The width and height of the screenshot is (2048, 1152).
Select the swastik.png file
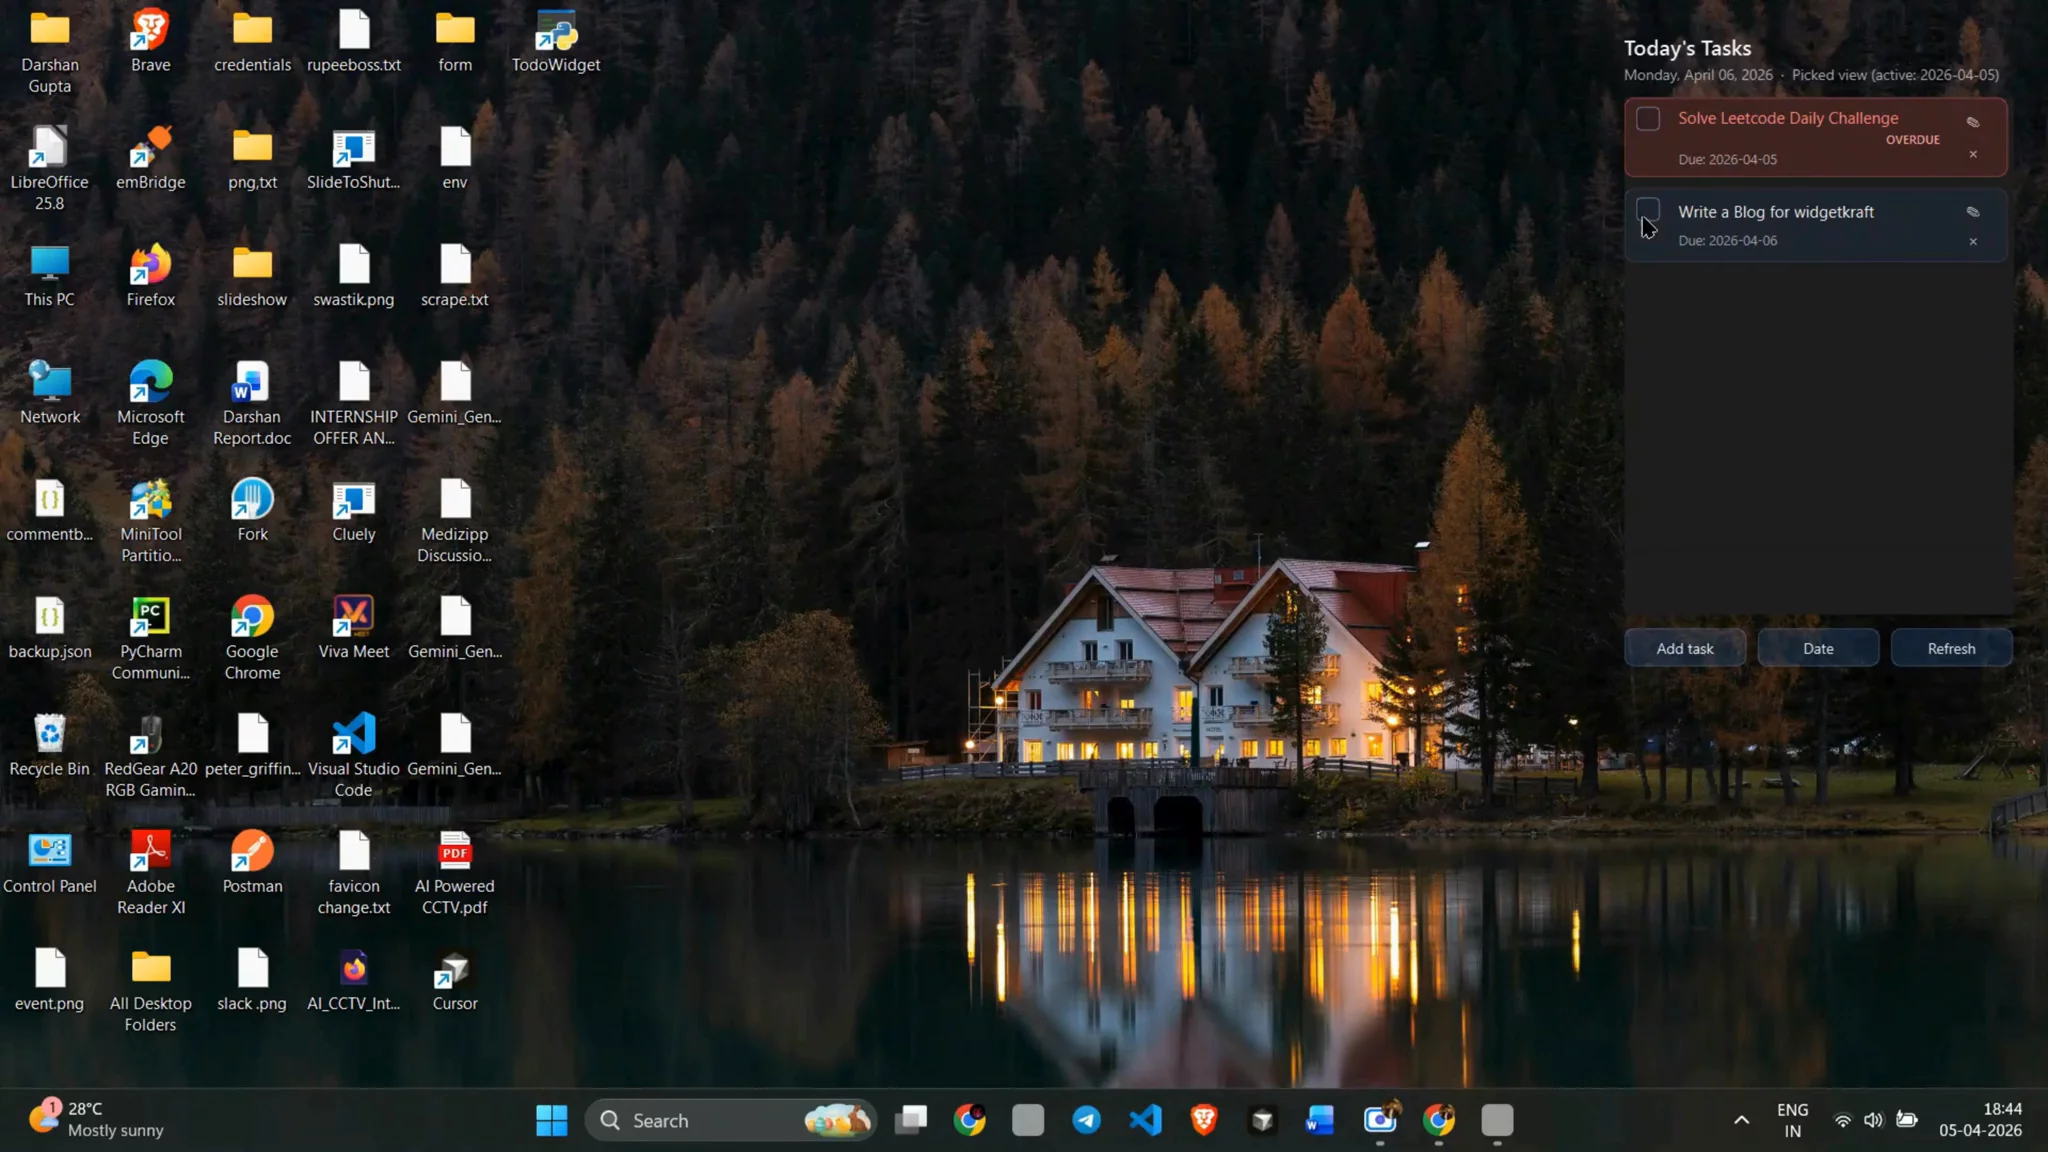pos(354,277)
